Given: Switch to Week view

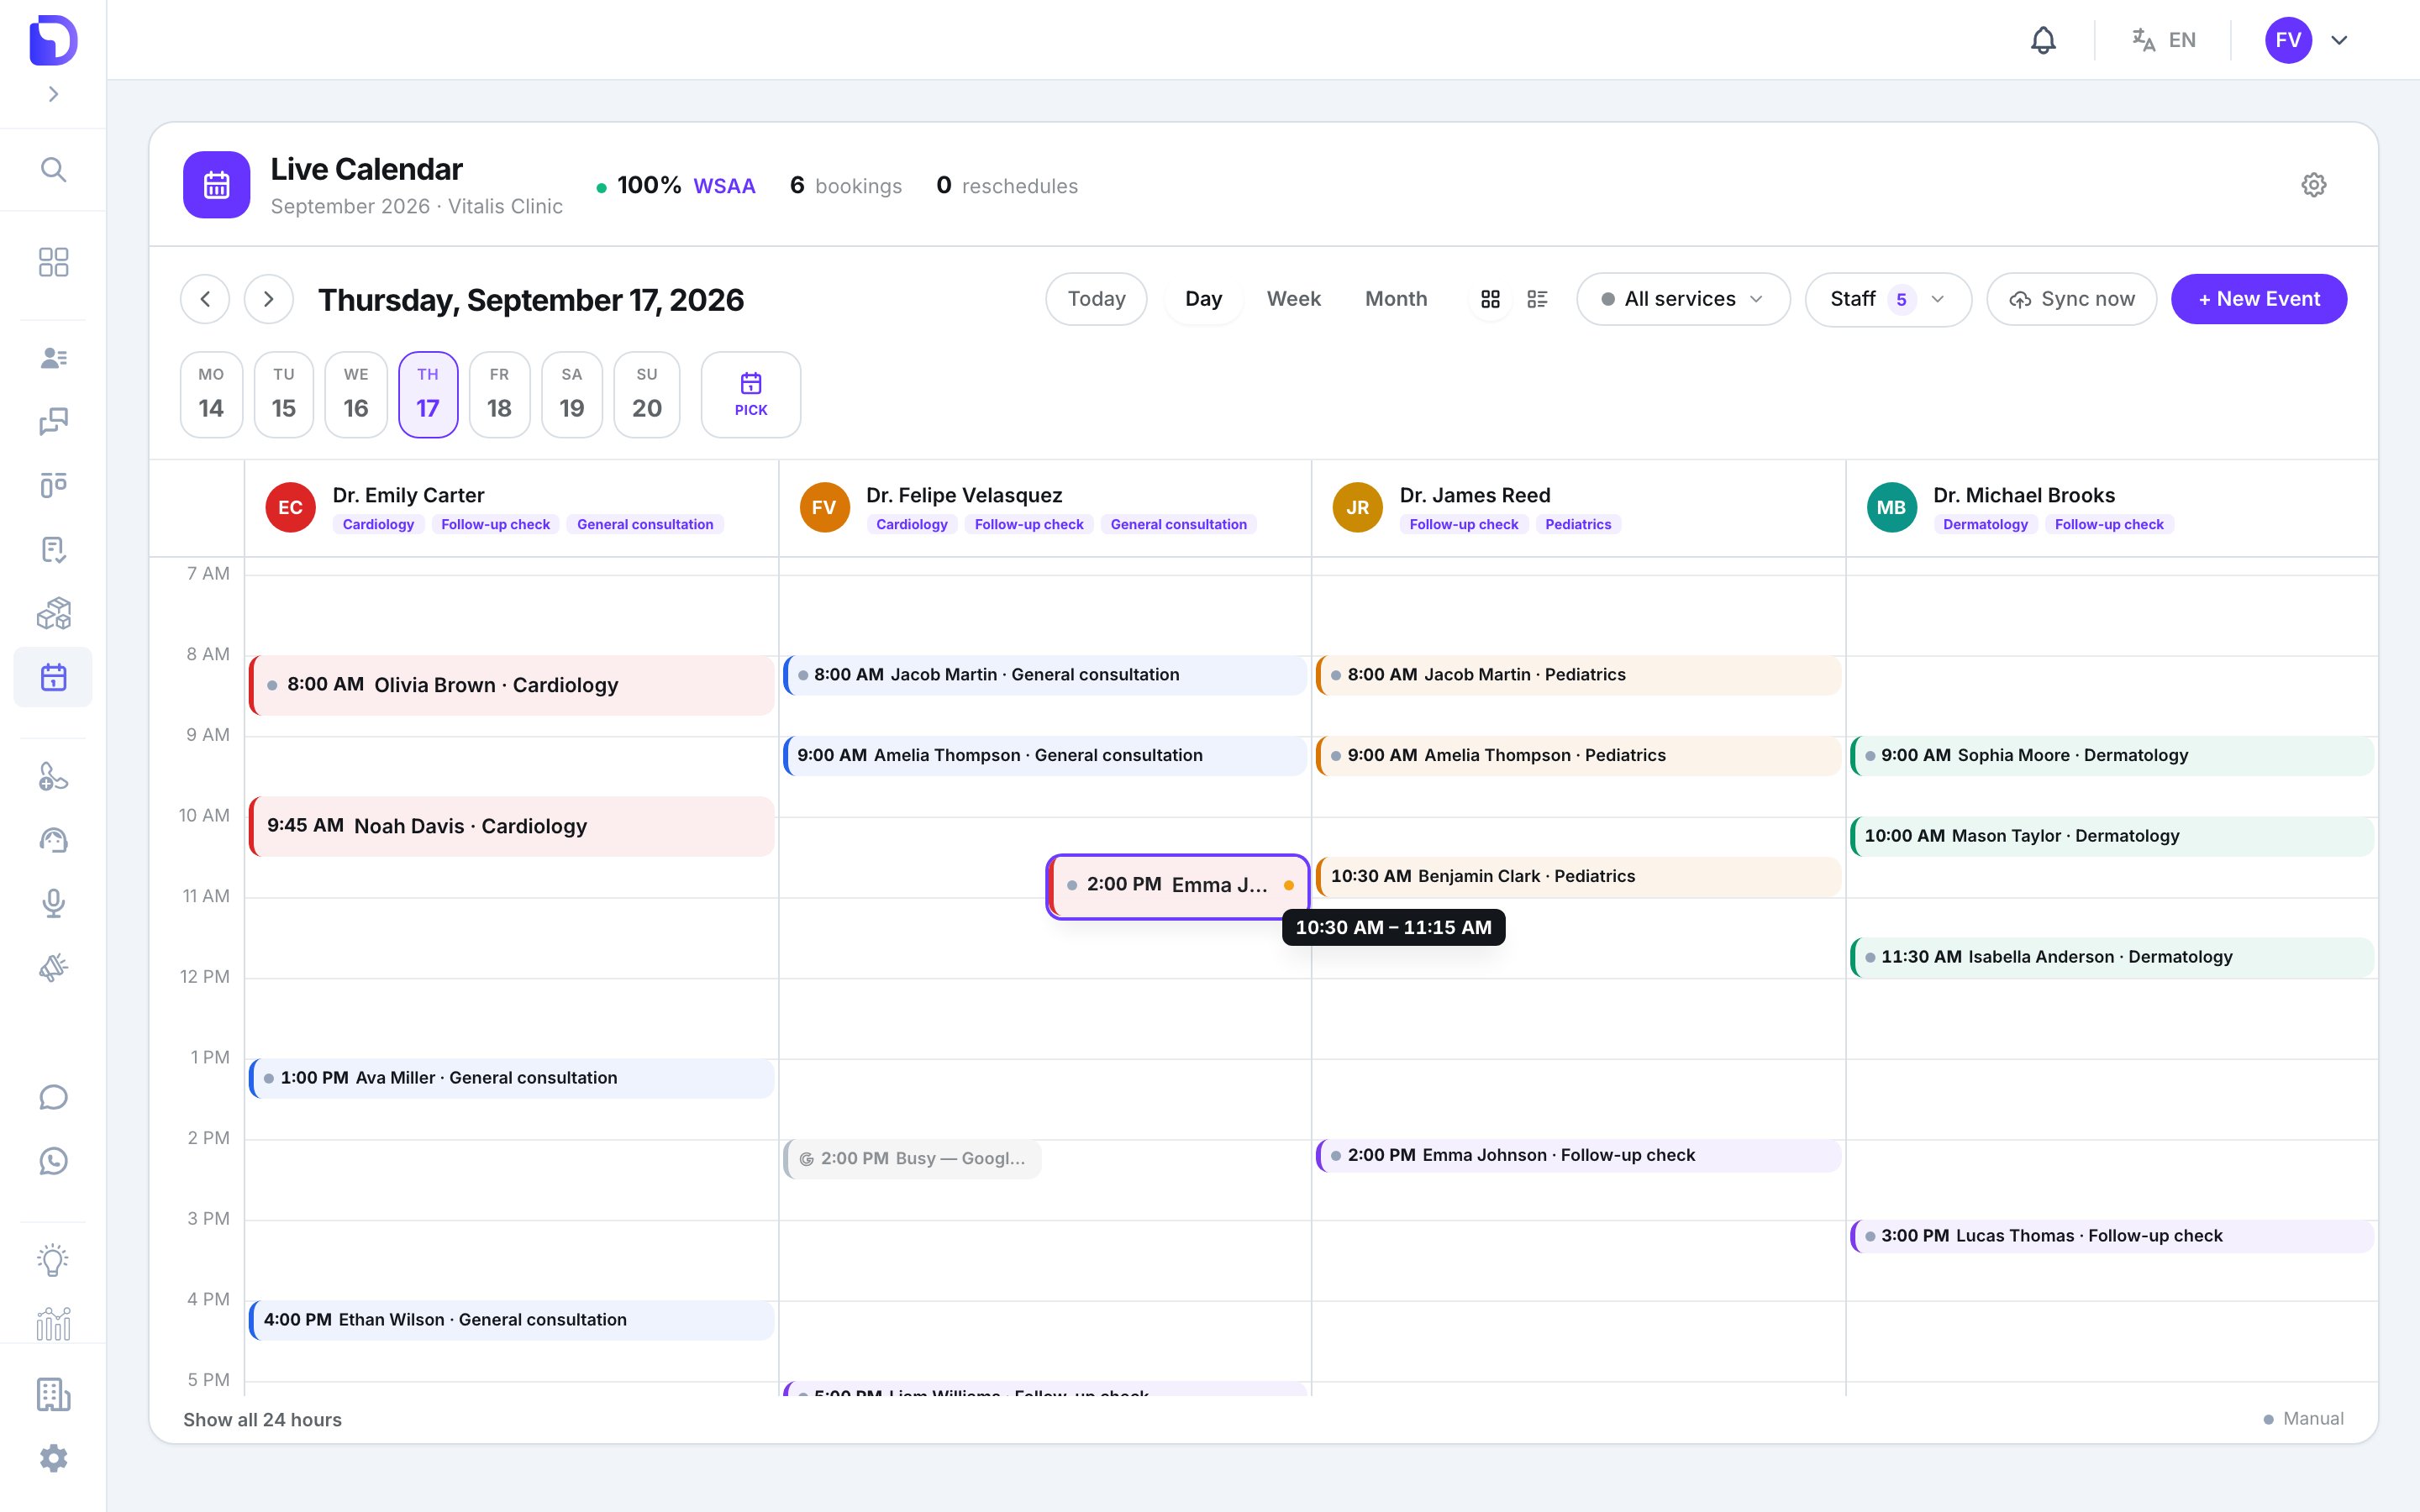Looking at the screenshot, I should point(1293,299).
